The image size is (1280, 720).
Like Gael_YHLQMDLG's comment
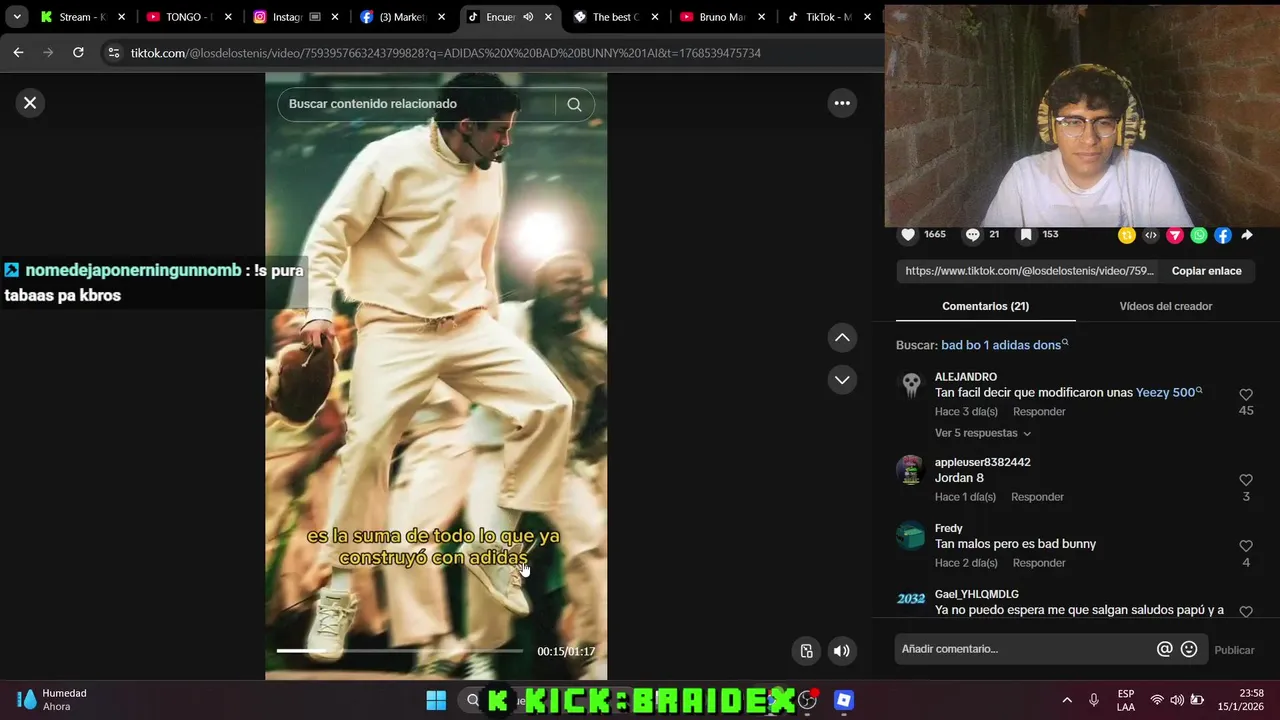1246,611
